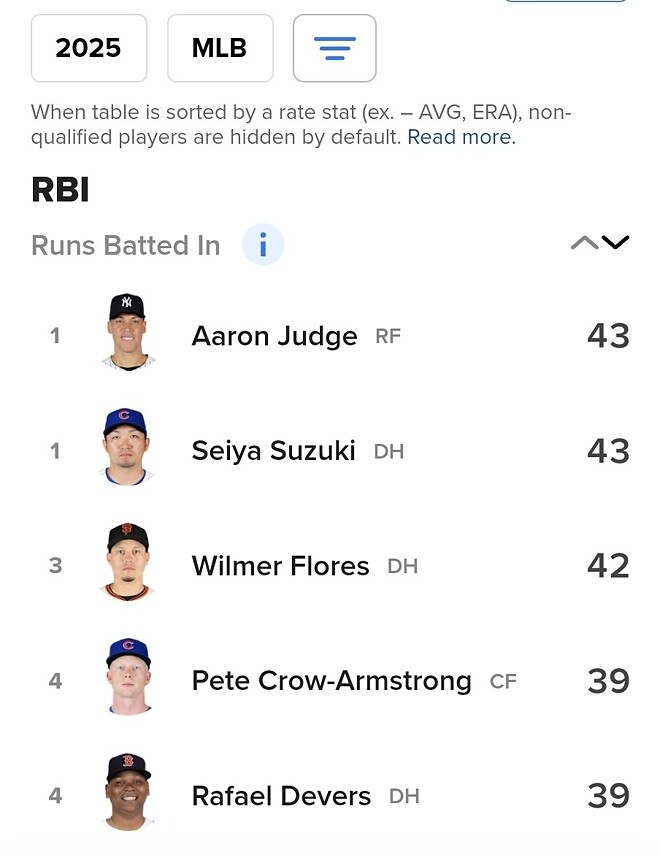Click the RBI info icon

(x=263, y=245)
